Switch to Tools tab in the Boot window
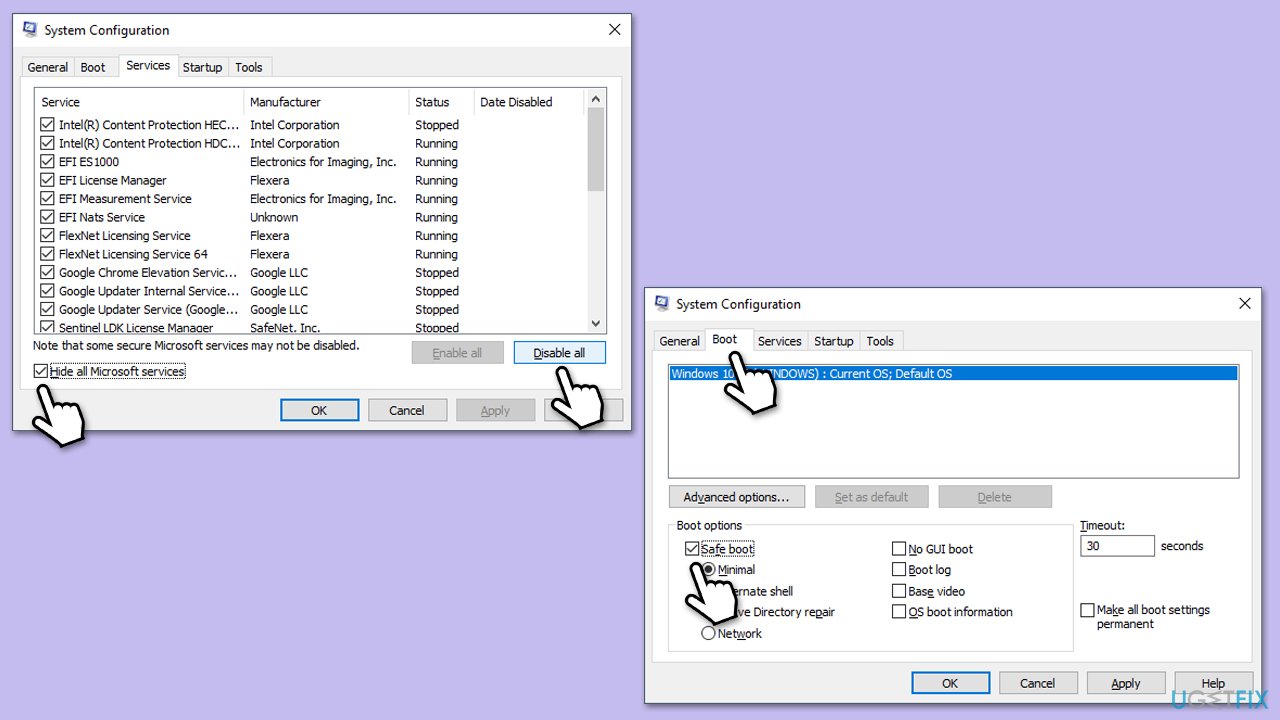1280x720 pixels. pyautogui.click(x=880, y=341)
